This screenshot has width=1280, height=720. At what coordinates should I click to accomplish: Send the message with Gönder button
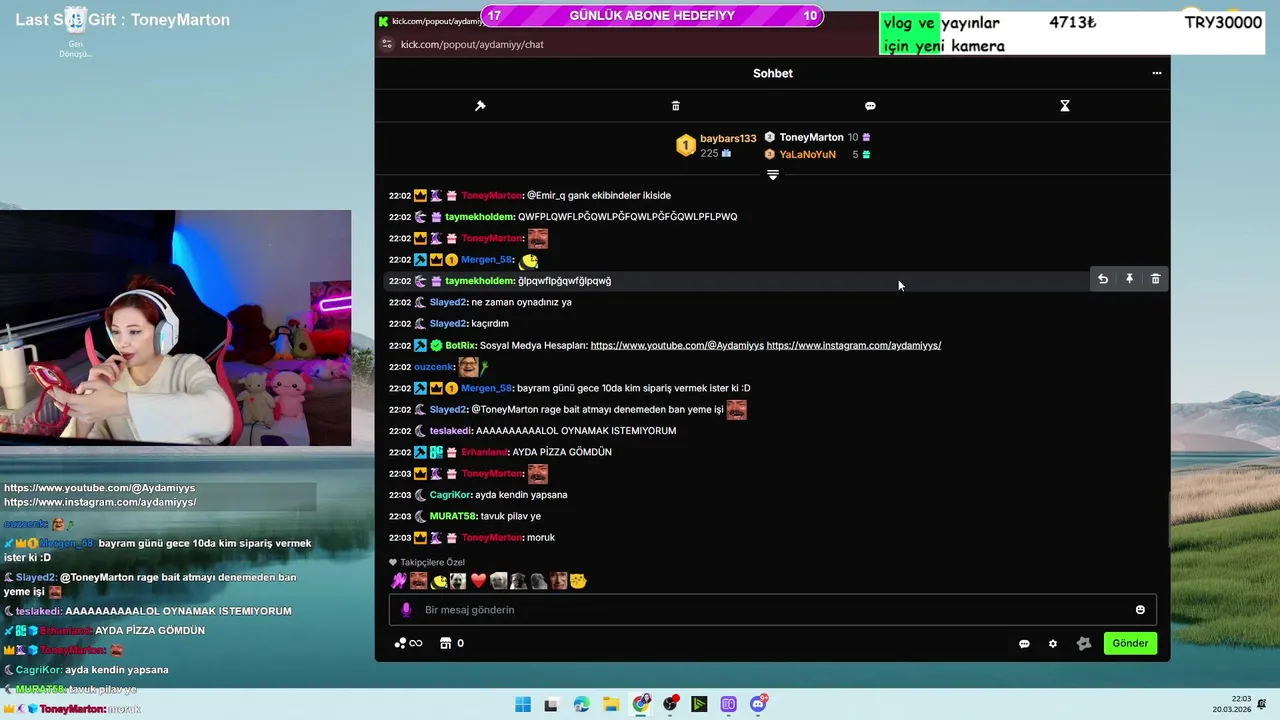pyautogui.click(x=1130, y=643)
